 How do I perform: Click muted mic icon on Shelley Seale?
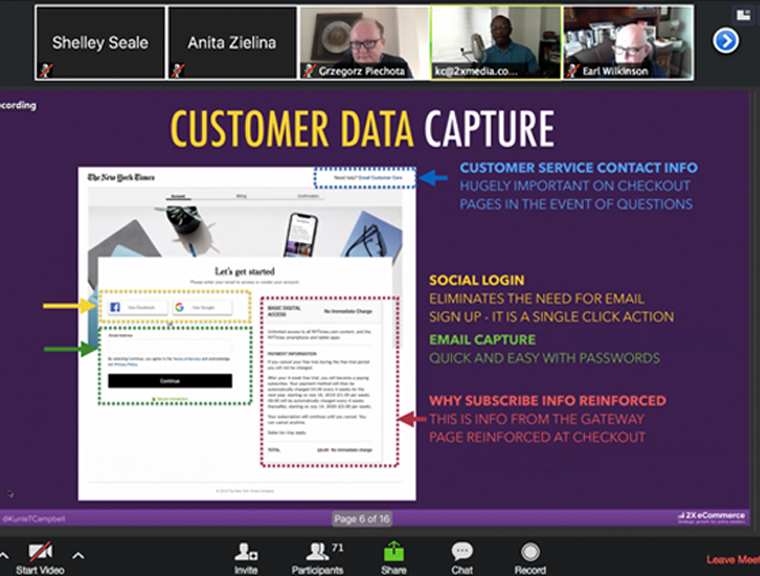[x=46, y=71]
